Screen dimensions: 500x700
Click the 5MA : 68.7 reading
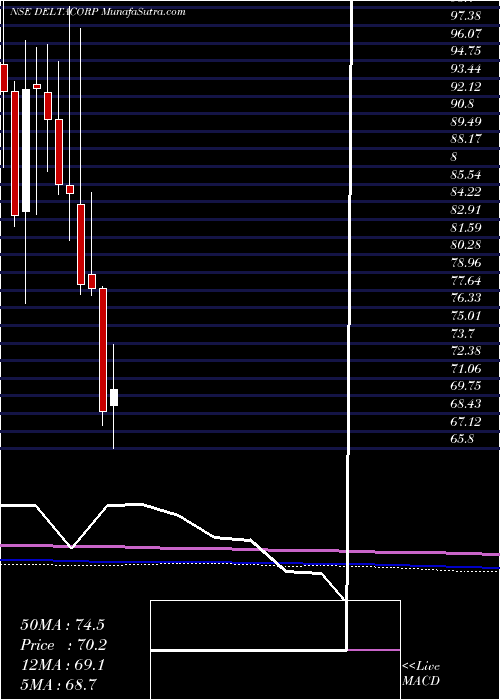click(59, 685)
